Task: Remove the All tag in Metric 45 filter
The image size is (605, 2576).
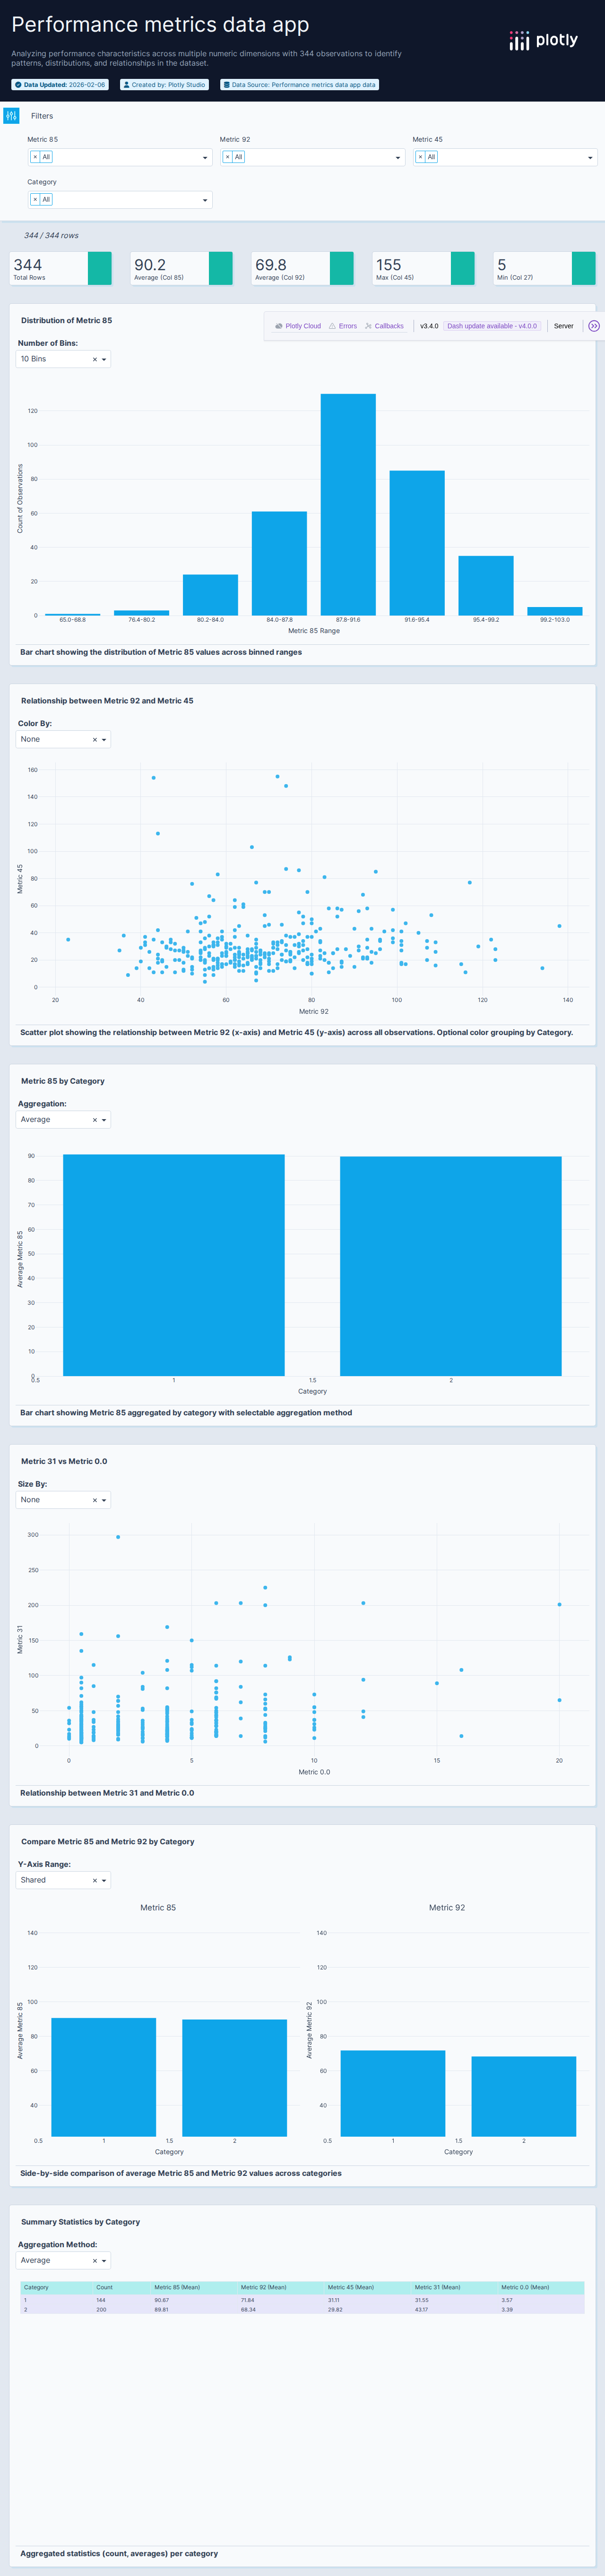Action: coord(420,157)
